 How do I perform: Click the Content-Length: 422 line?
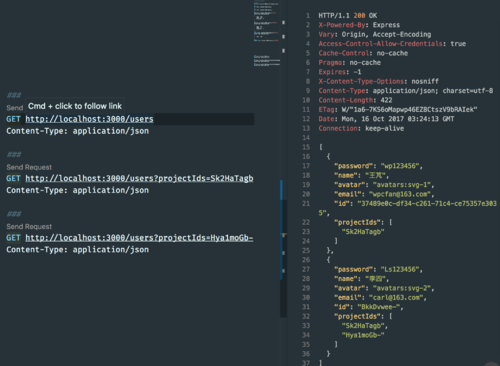click(x=355, y=100)
